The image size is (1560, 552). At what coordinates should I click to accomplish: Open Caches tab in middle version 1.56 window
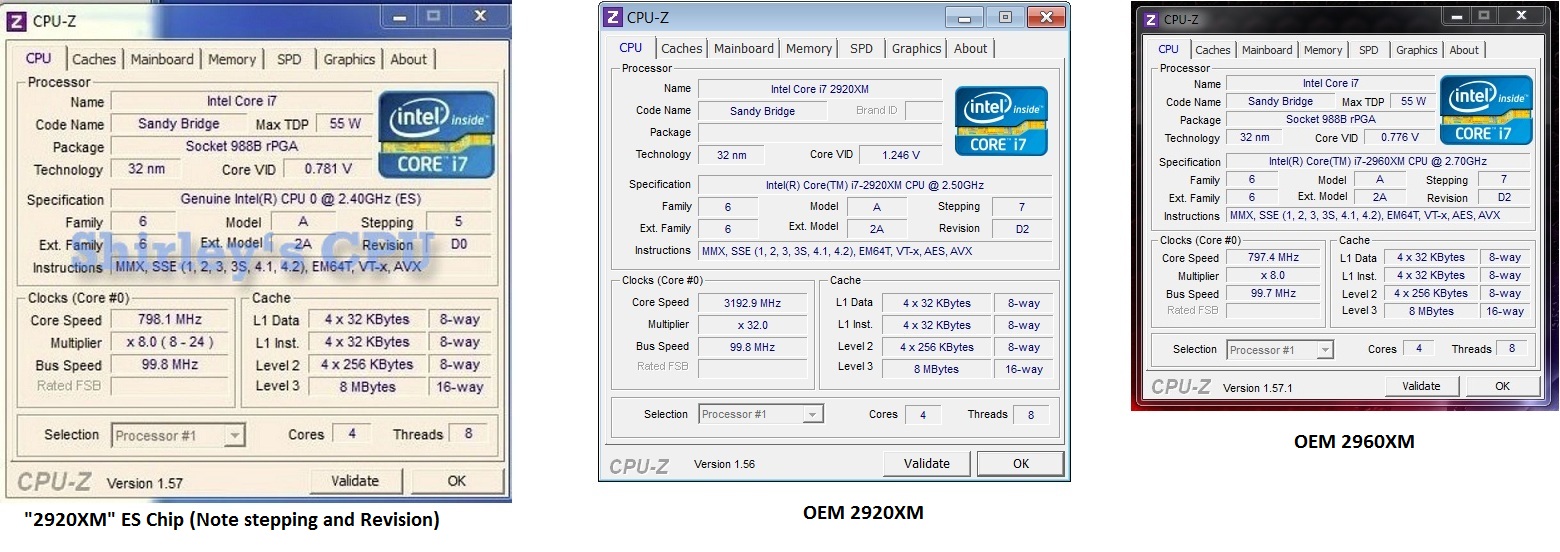click(x=682, y=48)
